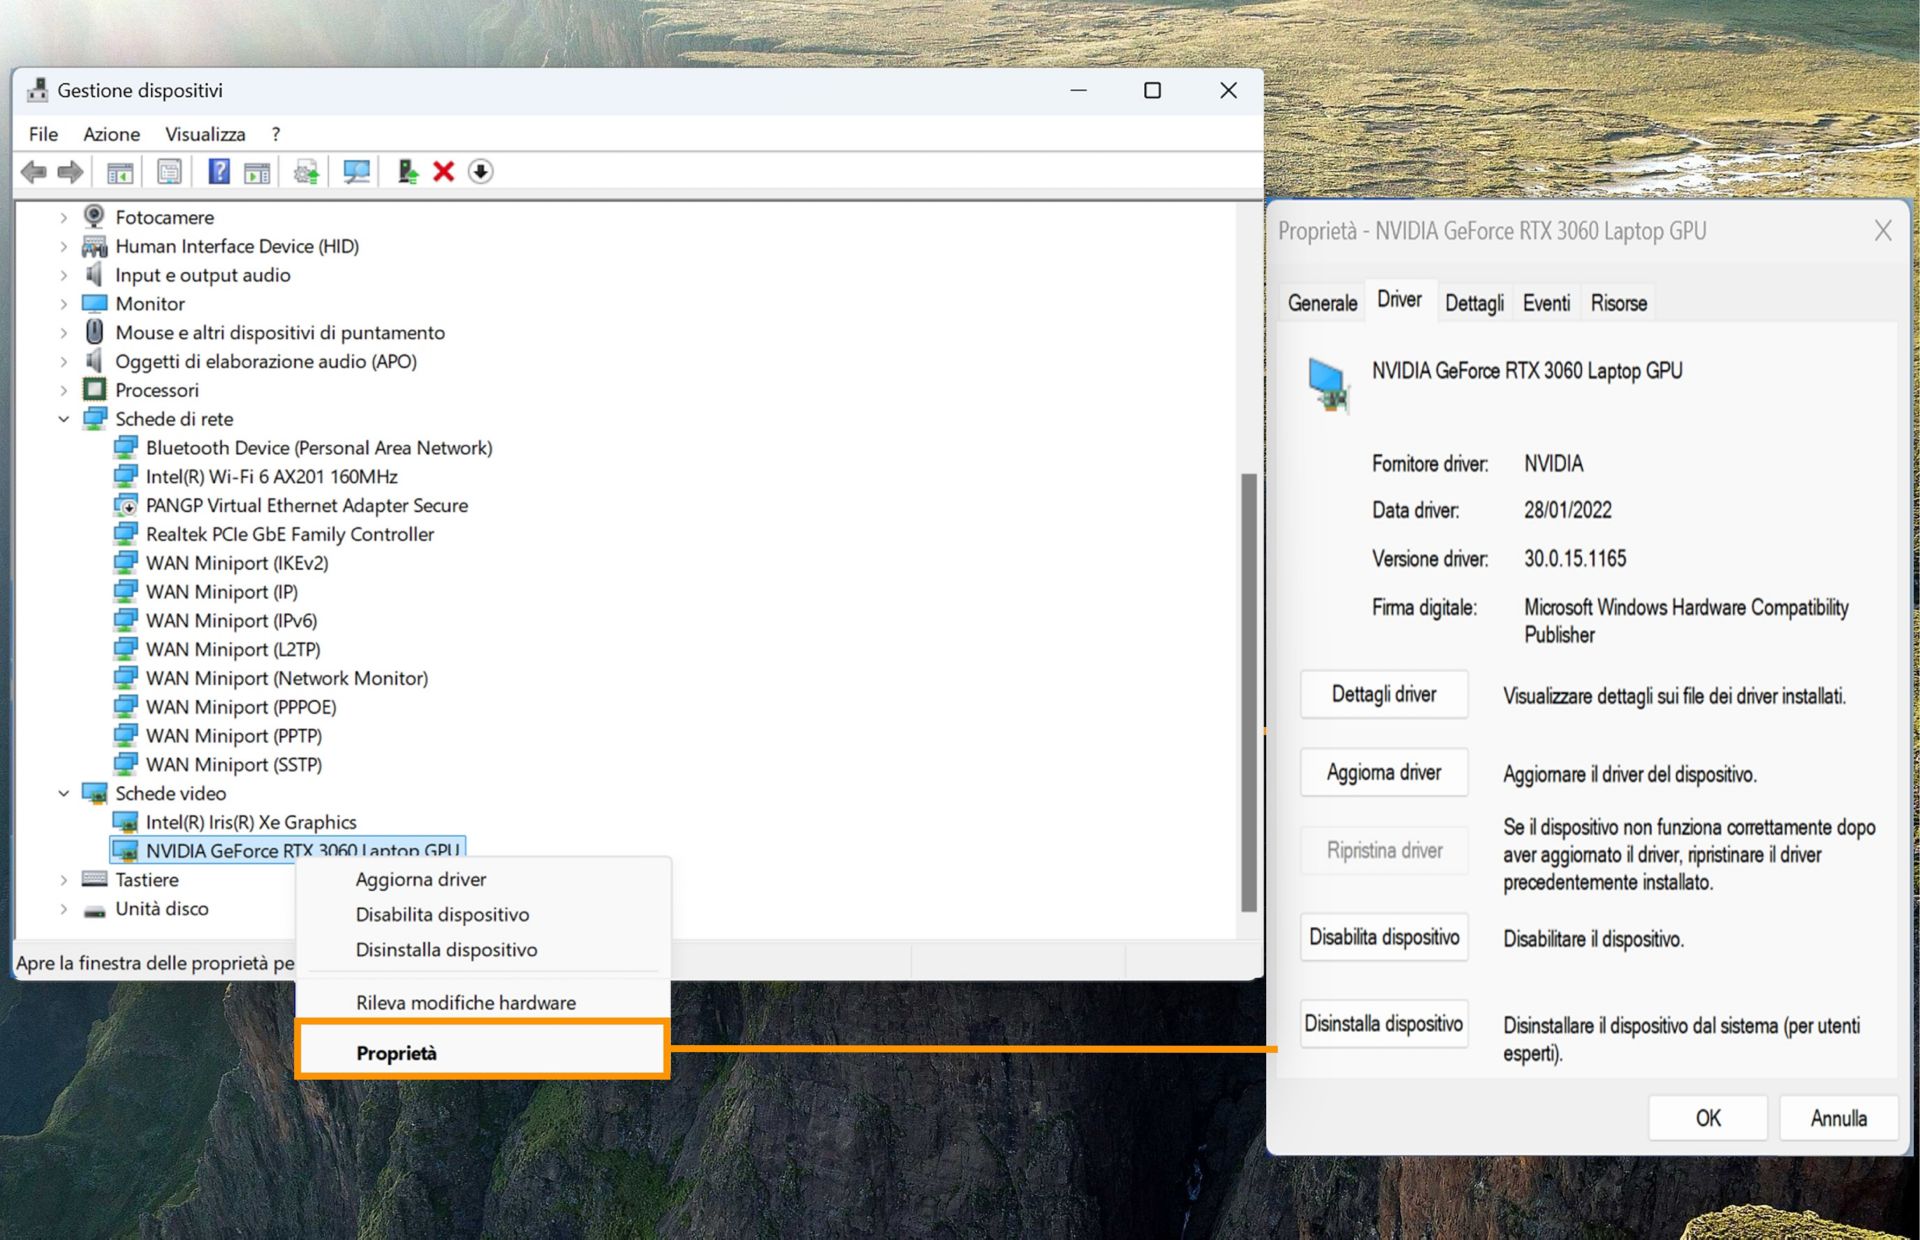The width and height of the screenshot is (1920, 1240).
Task: Expand the Tastiere category
Action: 64,880
